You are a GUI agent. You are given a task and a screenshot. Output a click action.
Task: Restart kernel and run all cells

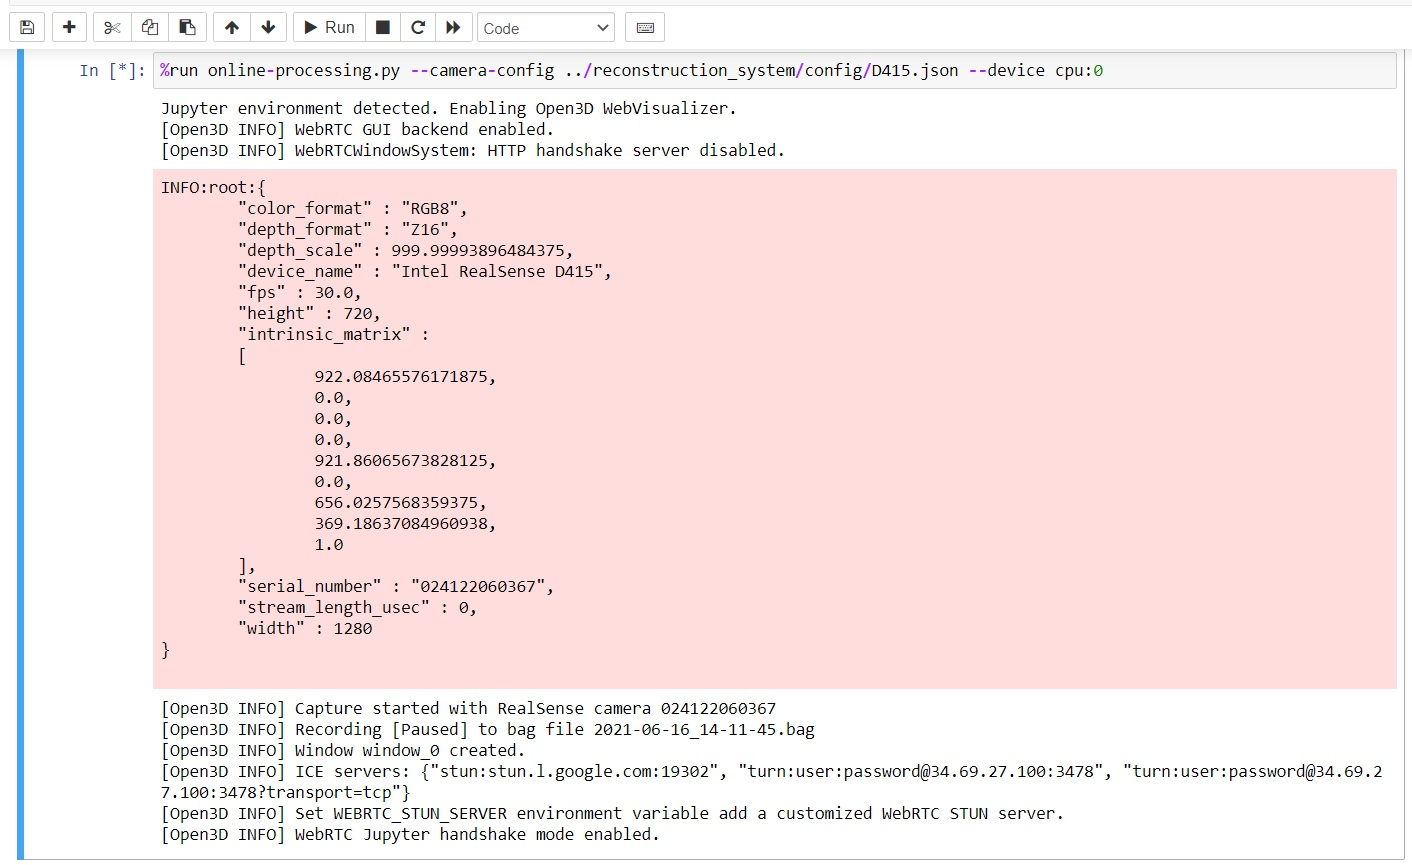coord(453,27)
